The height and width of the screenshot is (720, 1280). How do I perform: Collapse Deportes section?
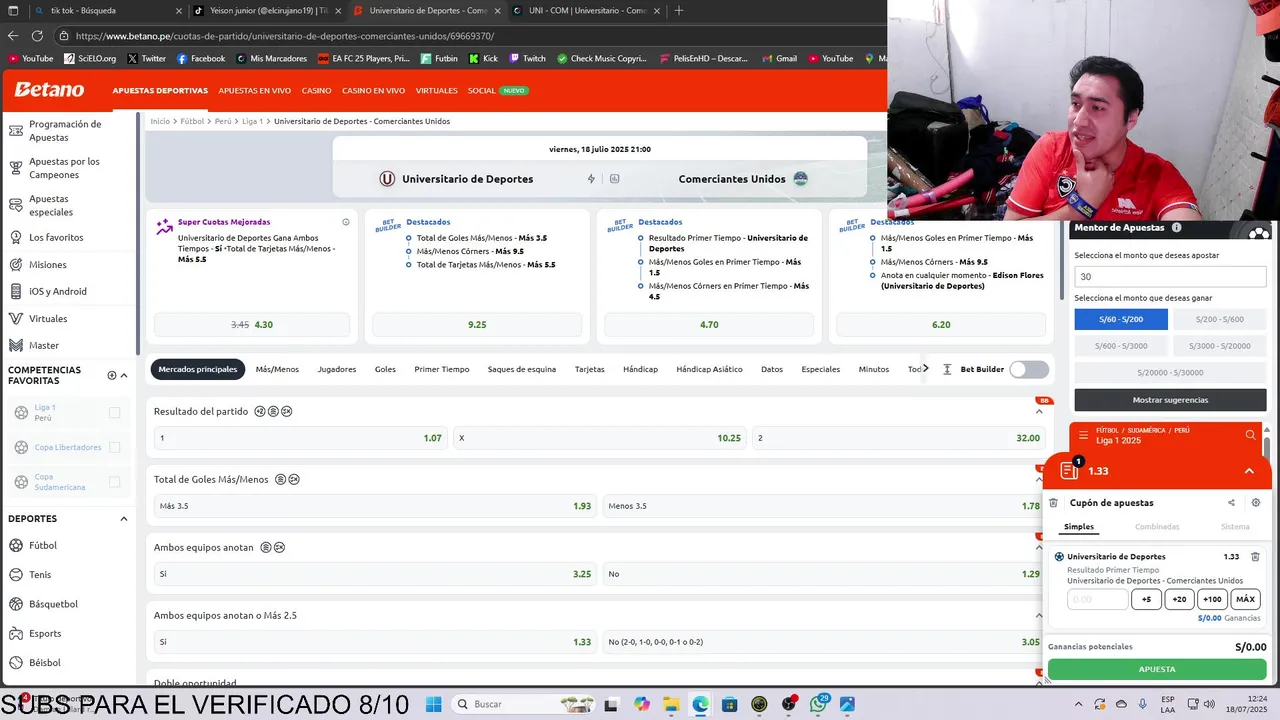124,519
